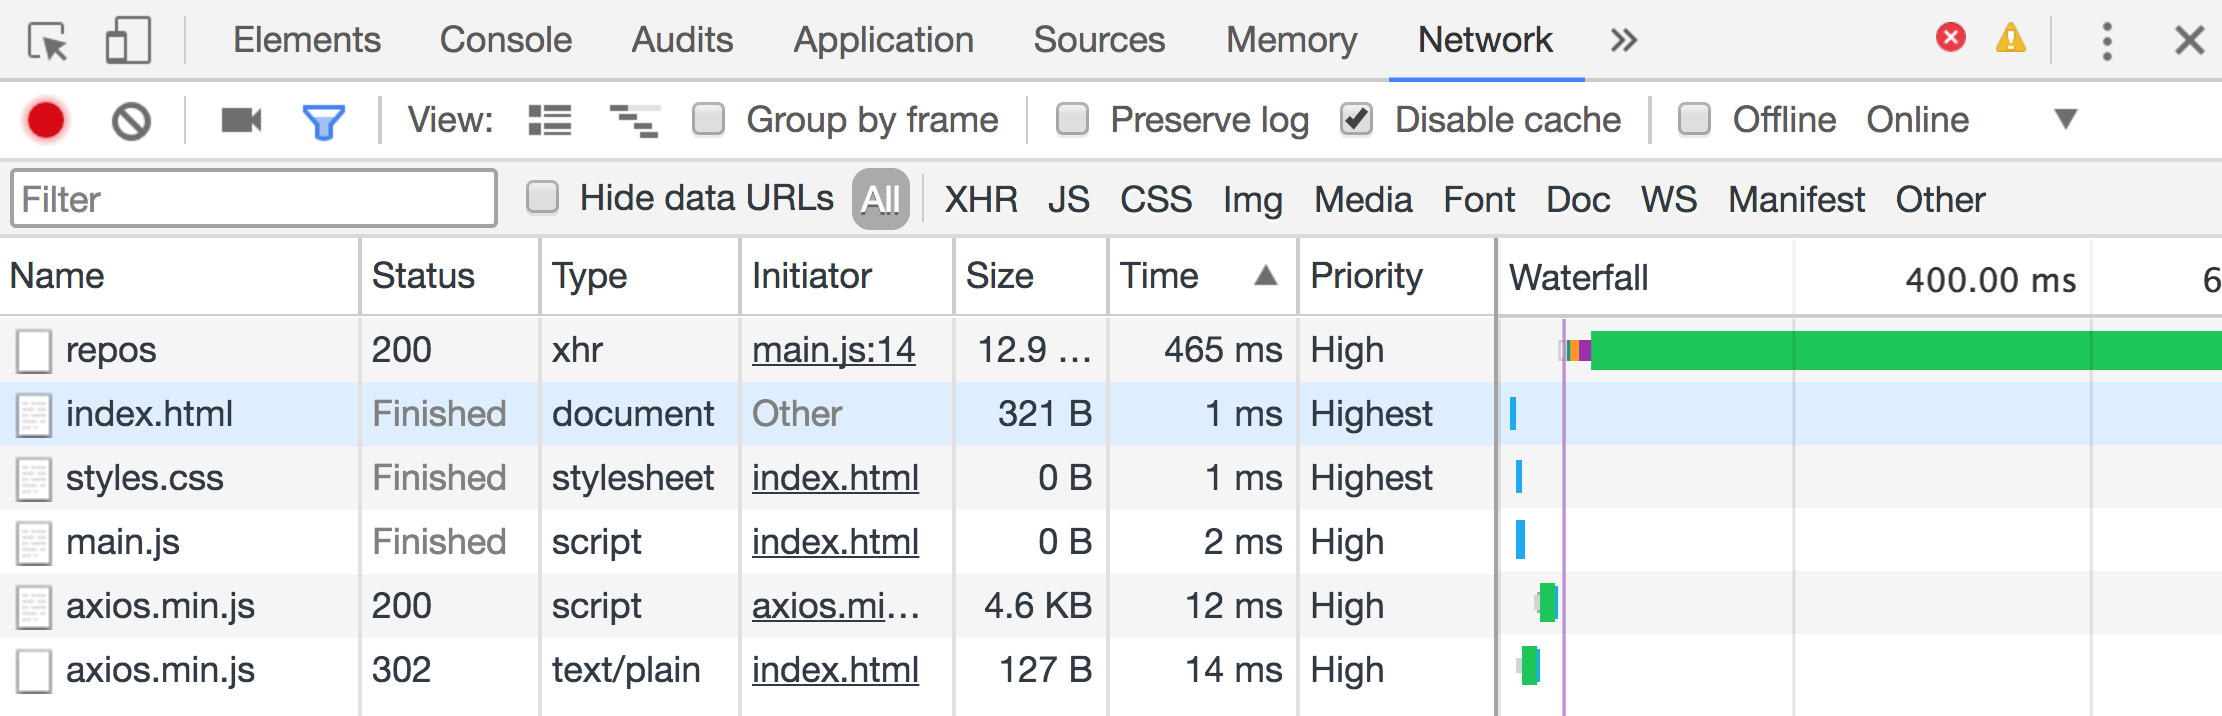2222x716 pixels.
Task: Expand the hidden tabs chevron
Action: point(1623,41)
